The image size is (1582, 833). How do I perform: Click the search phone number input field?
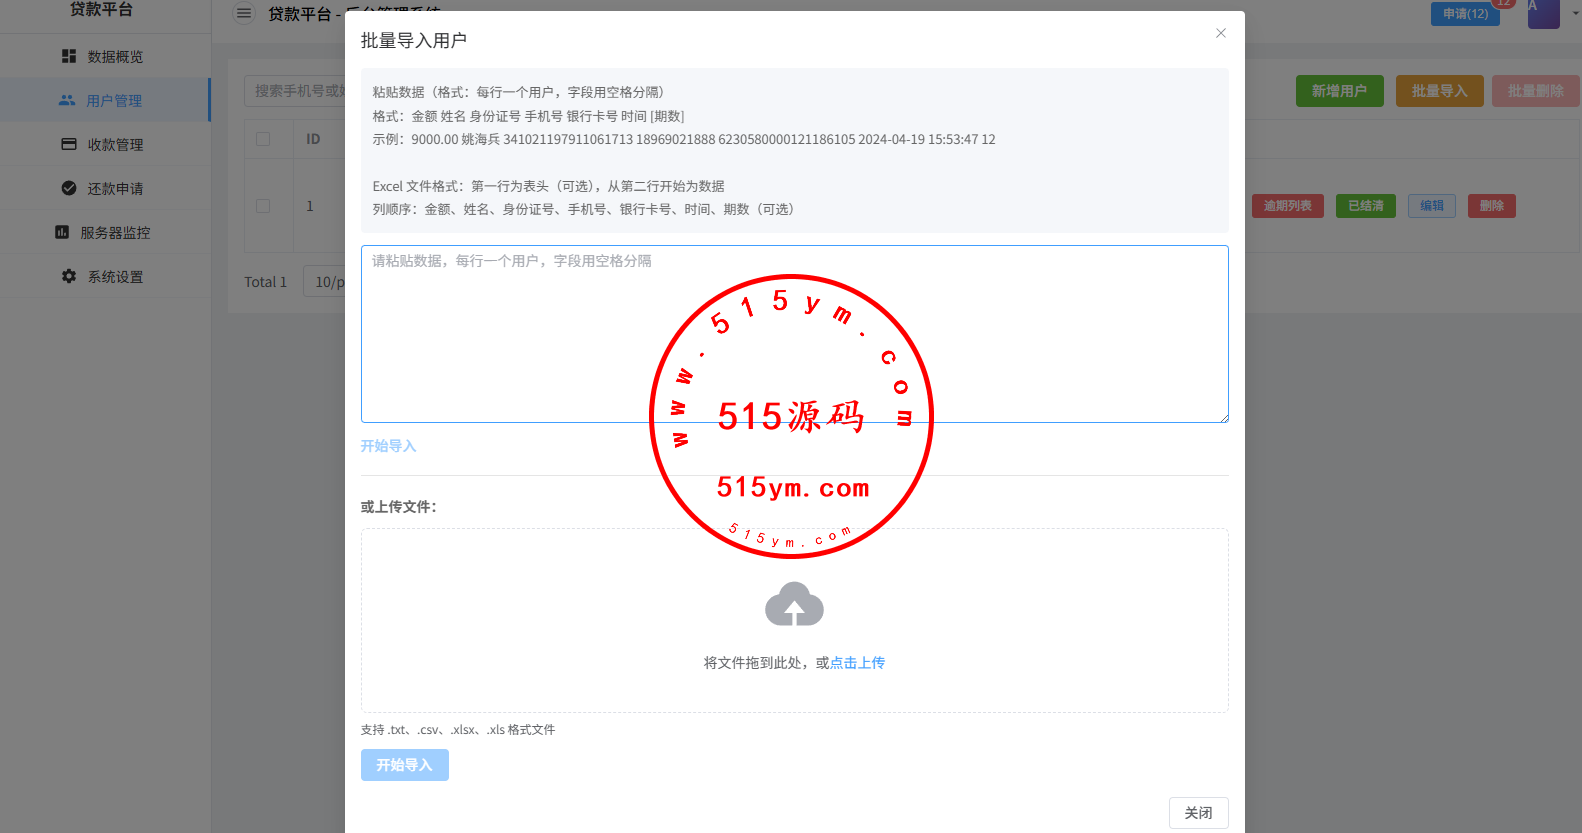pyautogui.click(x=295, y=91)
